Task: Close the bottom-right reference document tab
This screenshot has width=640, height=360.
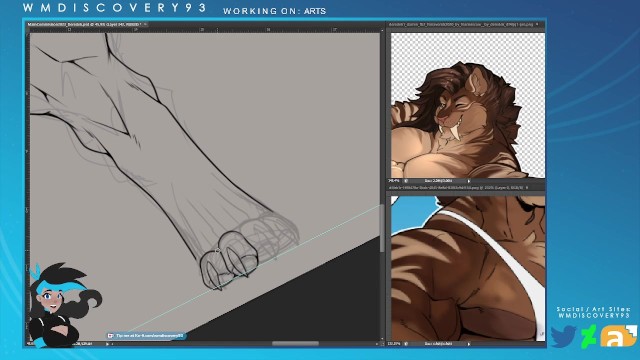Action: [527, 188]
